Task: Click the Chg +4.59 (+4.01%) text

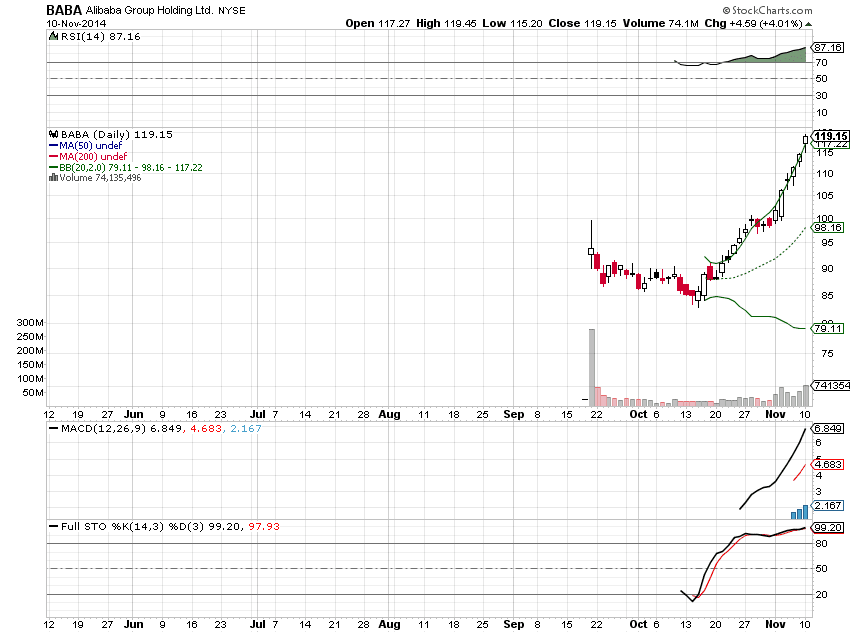Action: coord(754,23)
